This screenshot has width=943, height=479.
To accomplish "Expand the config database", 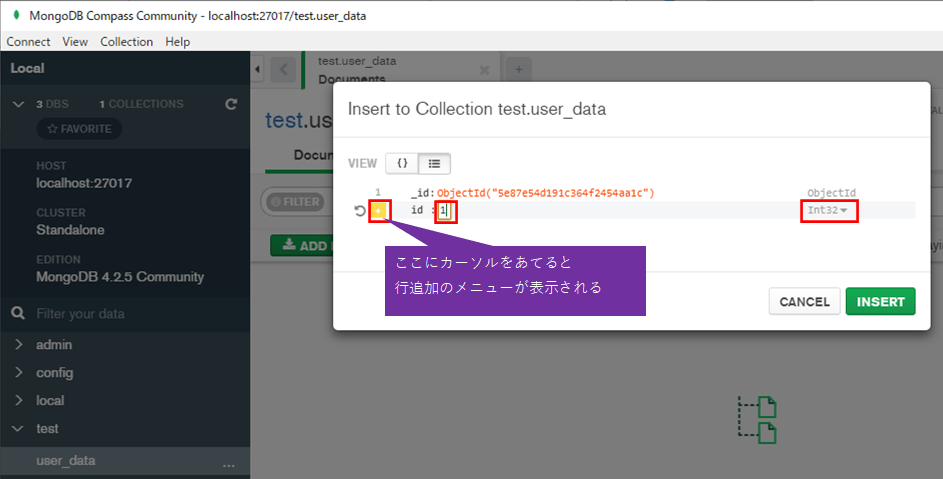I will 19,372.
